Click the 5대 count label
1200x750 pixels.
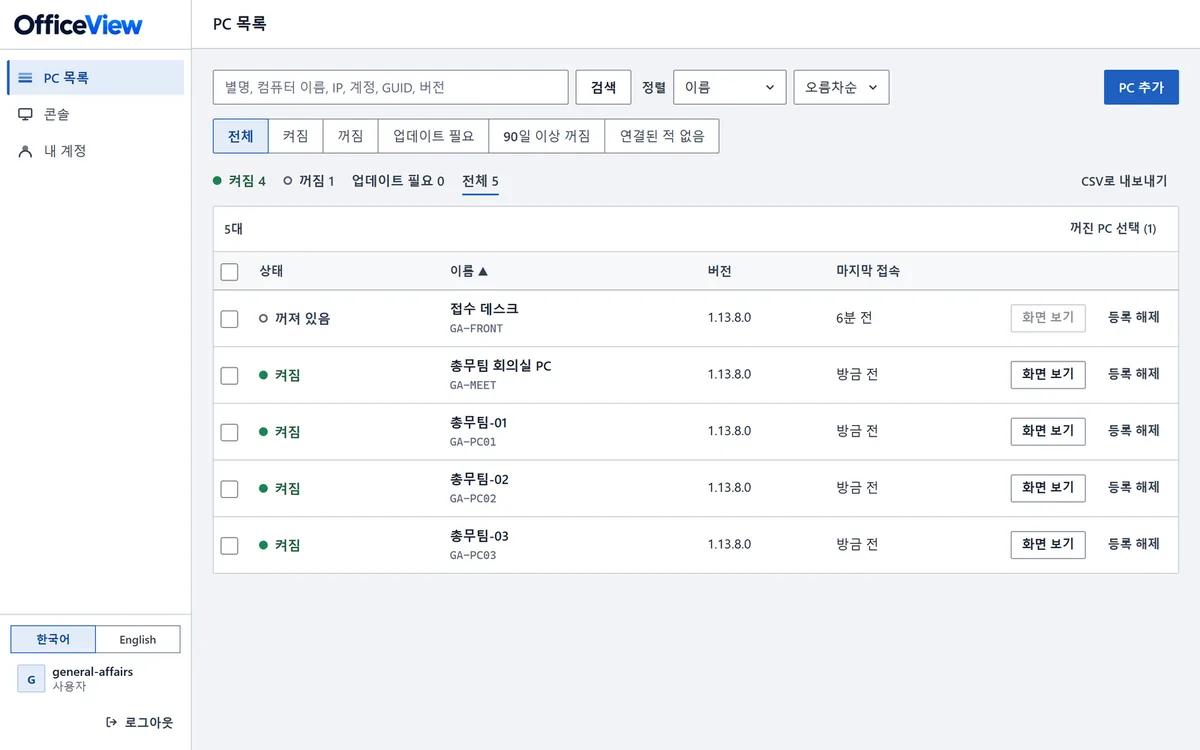pyautogui.click(x=234, y=229)
